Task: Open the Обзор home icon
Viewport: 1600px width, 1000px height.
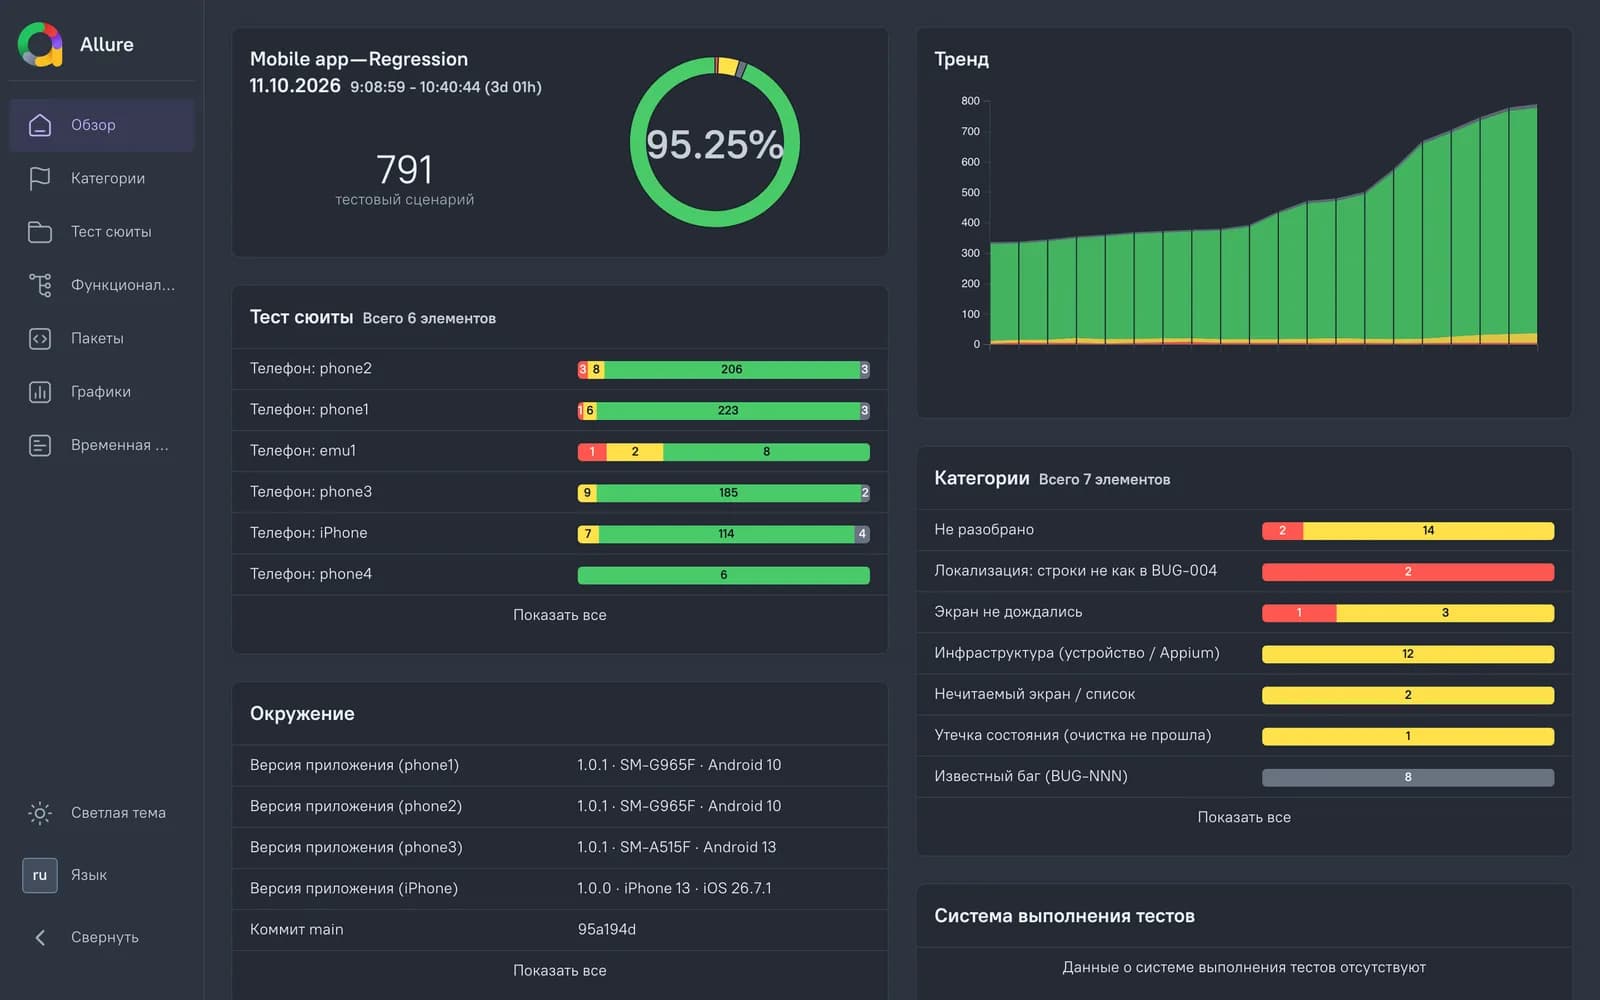Action: (x=40, y=125)
